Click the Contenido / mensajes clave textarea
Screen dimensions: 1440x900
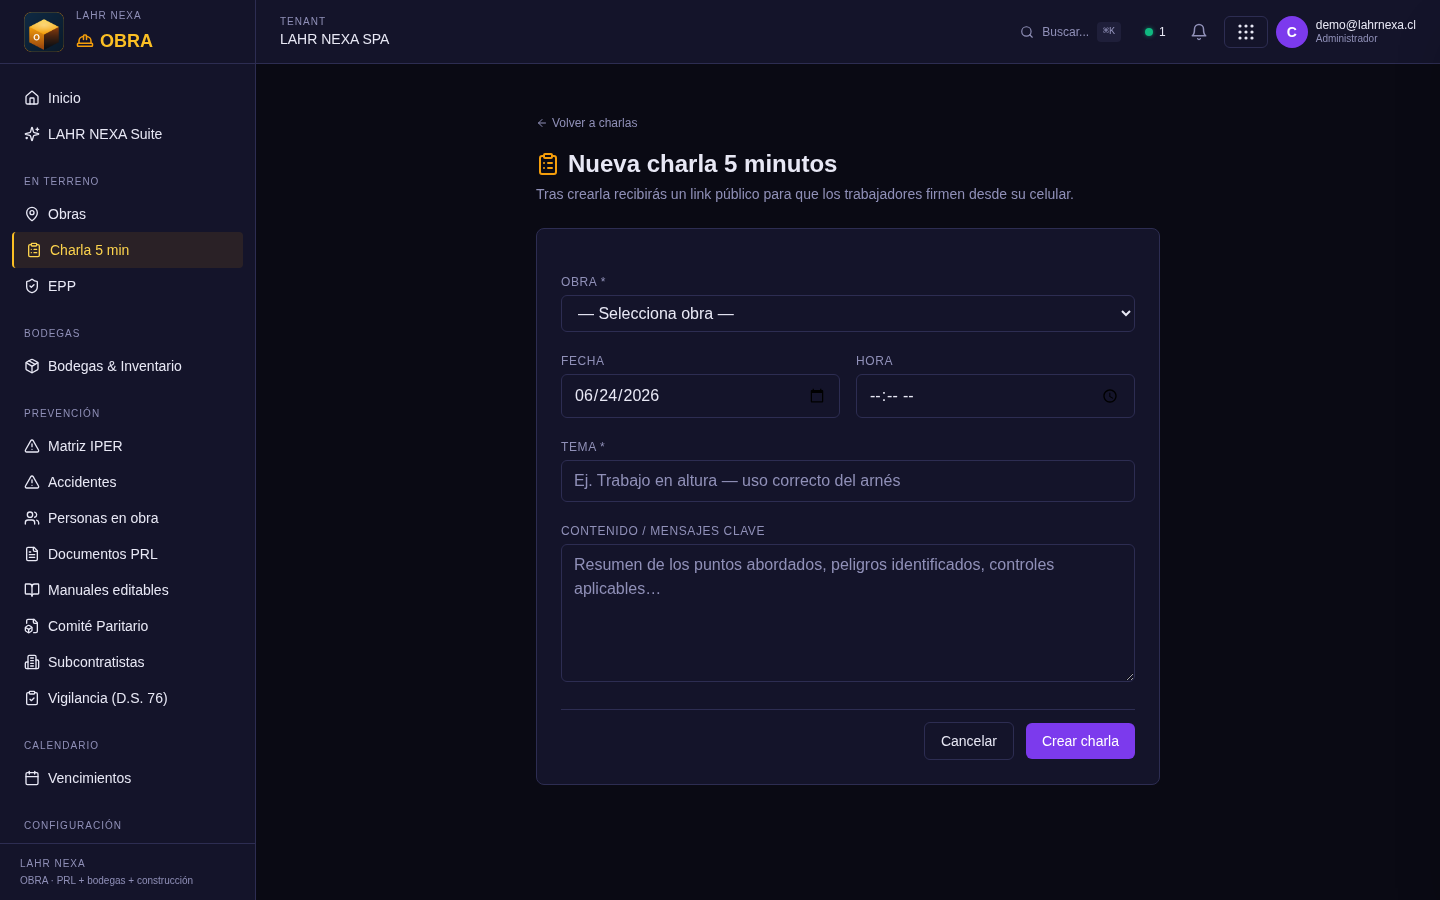848,613
